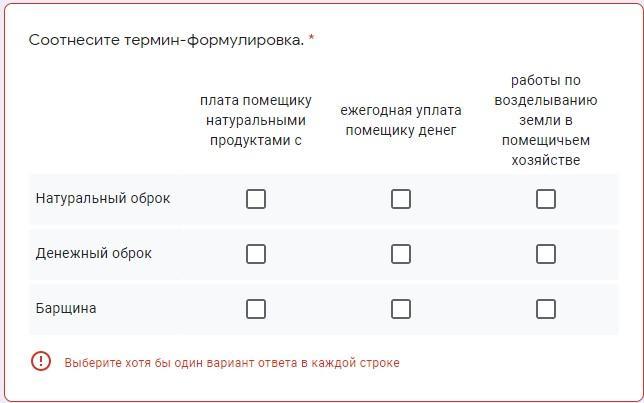Check Барщина for ежегодная уплата денег
Image resolution: width=644 pixels, height=403 pixels.
pos(401,309)
